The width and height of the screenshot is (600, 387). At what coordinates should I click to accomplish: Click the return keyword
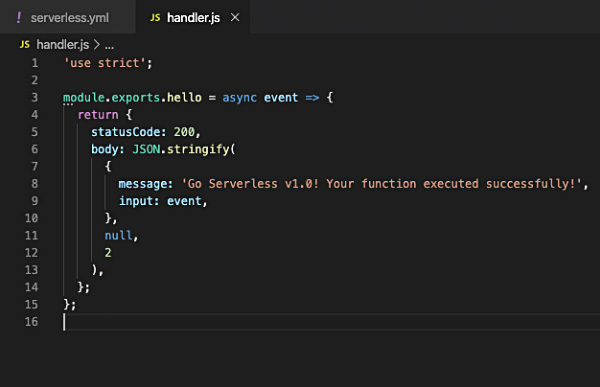pos(98,114)
